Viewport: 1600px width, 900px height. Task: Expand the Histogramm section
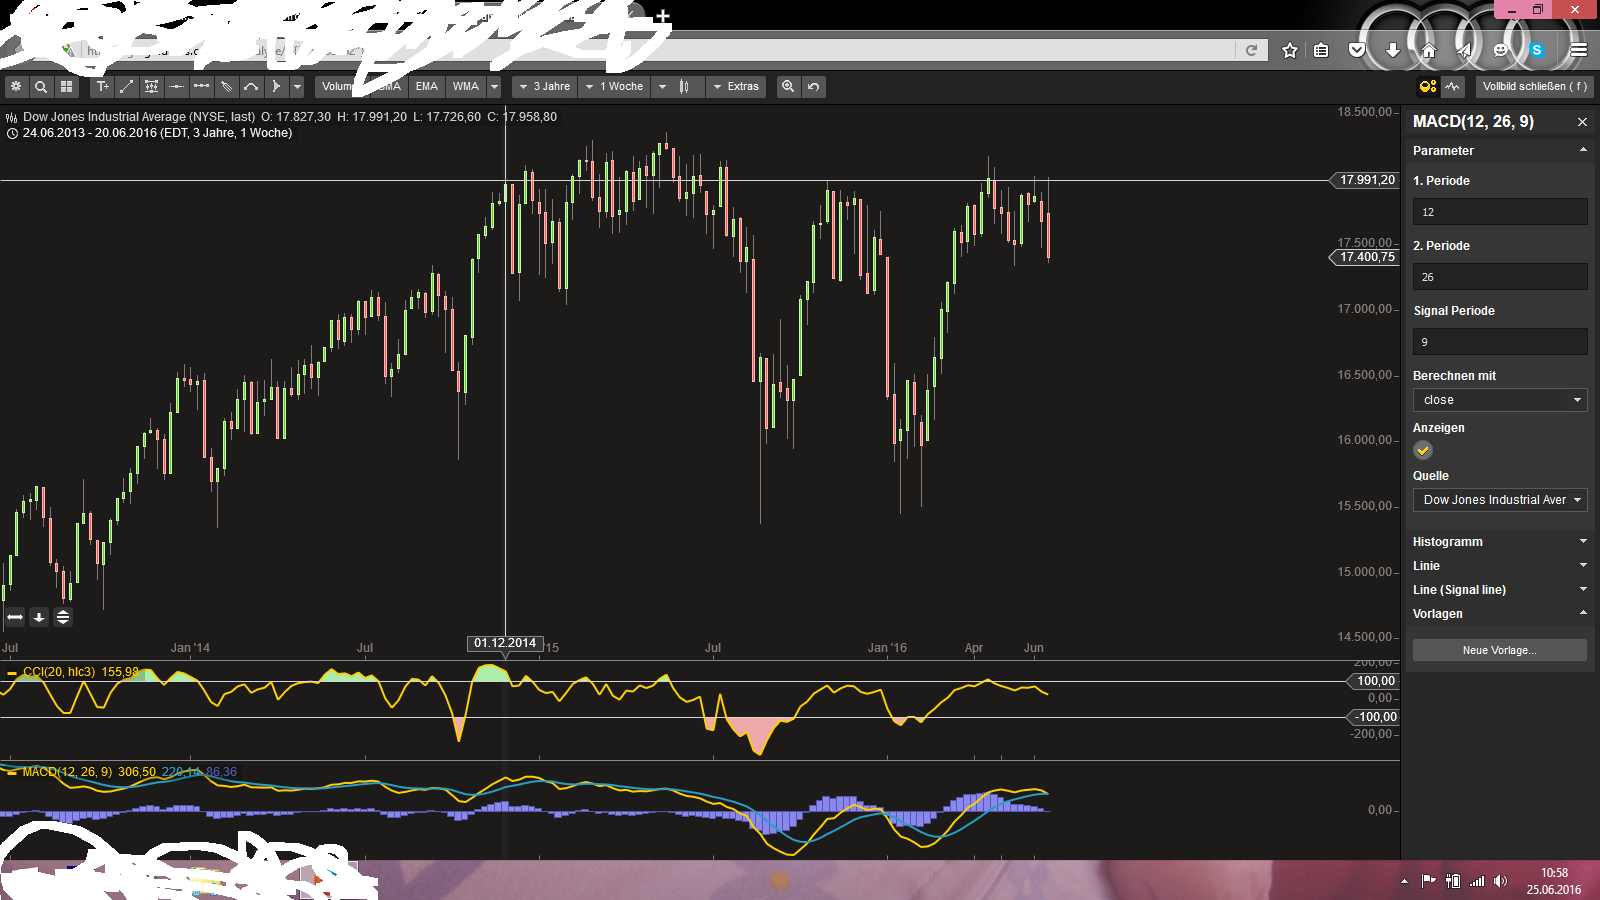click(x=1500, y=542)
